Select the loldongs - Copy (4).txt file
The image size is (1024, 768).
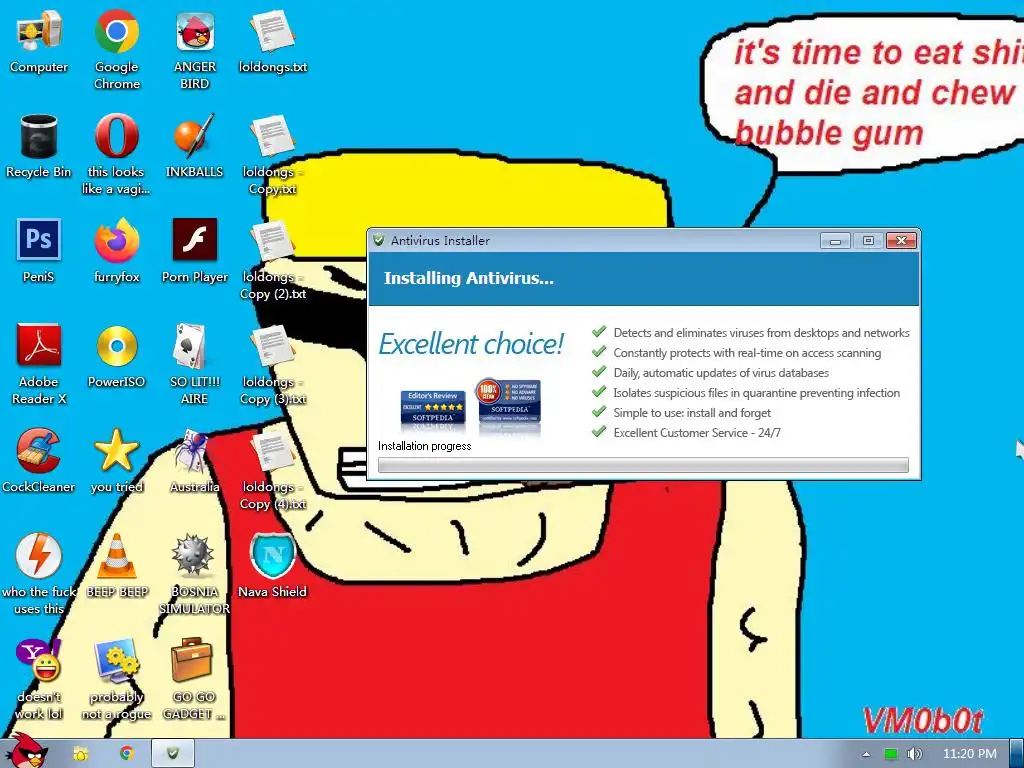[x=272, y=469]
